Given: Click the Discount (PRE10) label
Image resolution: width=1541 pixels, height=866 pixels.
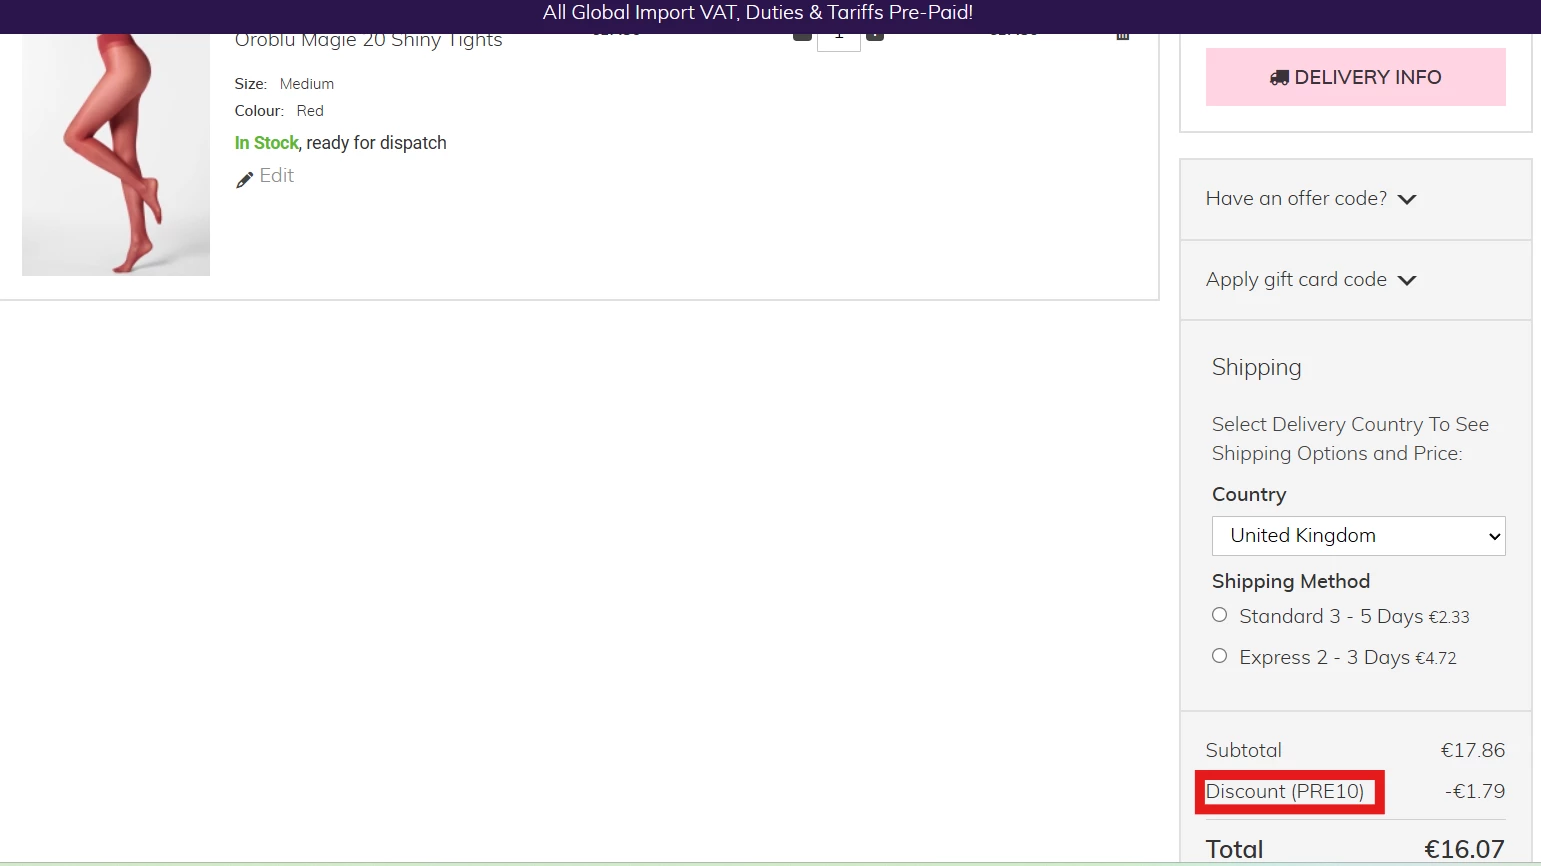Looking at the screenshot, I should click(1284, 791).
